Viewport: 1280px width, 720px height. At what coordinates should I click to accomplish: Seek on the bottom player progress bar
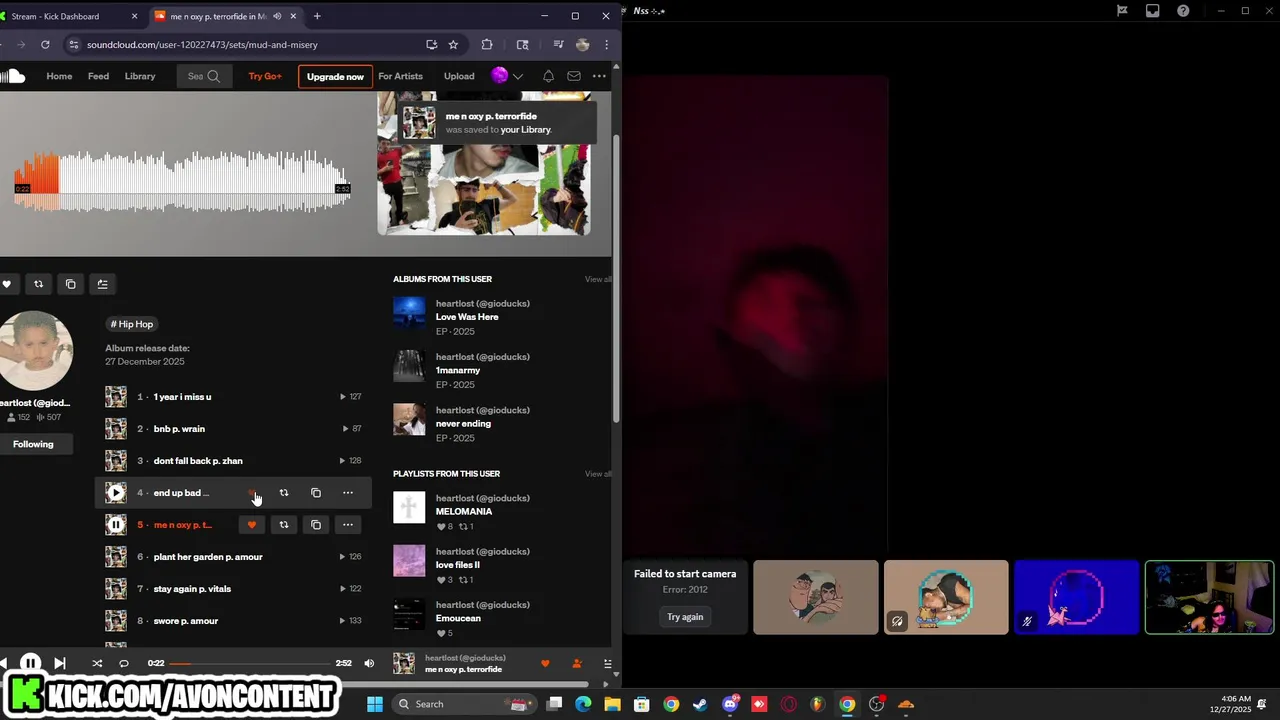(250, 663)
